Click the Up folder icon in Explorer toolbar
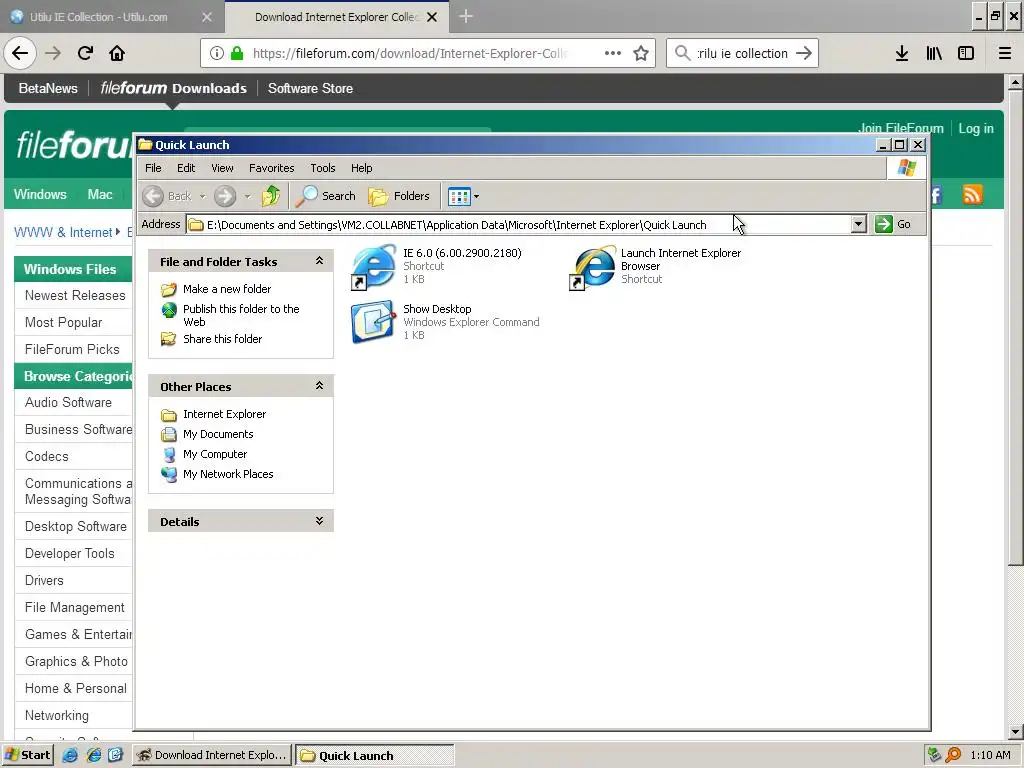 (270, 196)
